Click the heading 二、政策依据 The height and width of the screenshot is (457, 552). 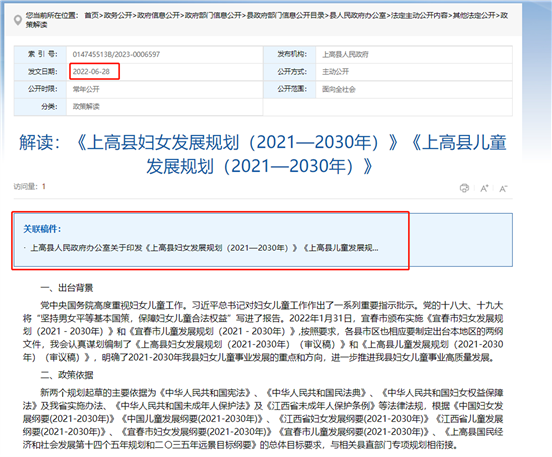click(67, 375)
